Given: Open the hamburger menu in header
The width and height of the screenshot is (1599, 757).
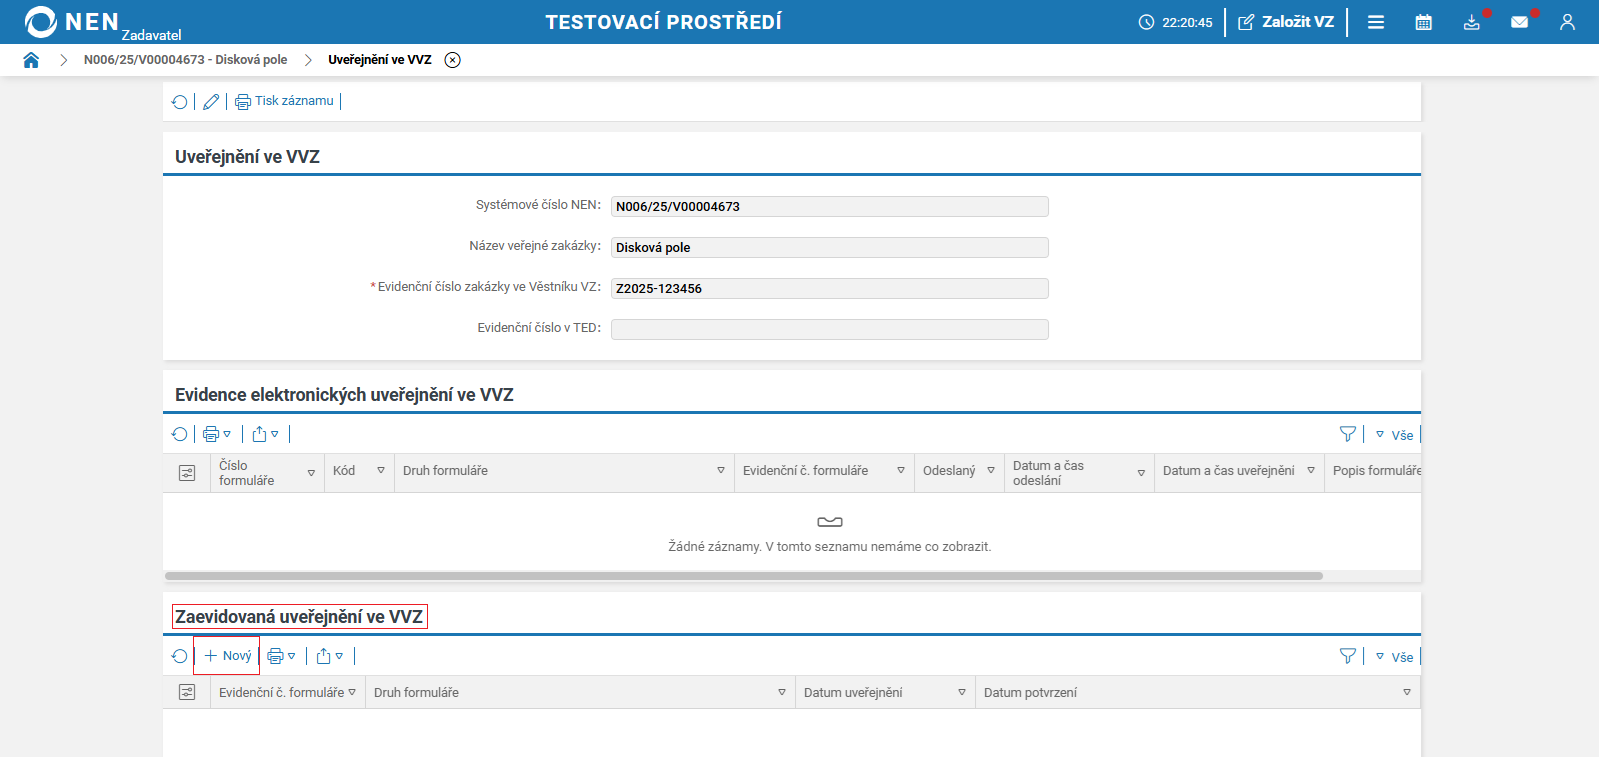Looking at the screenshot, I should tap(1376, 22).
